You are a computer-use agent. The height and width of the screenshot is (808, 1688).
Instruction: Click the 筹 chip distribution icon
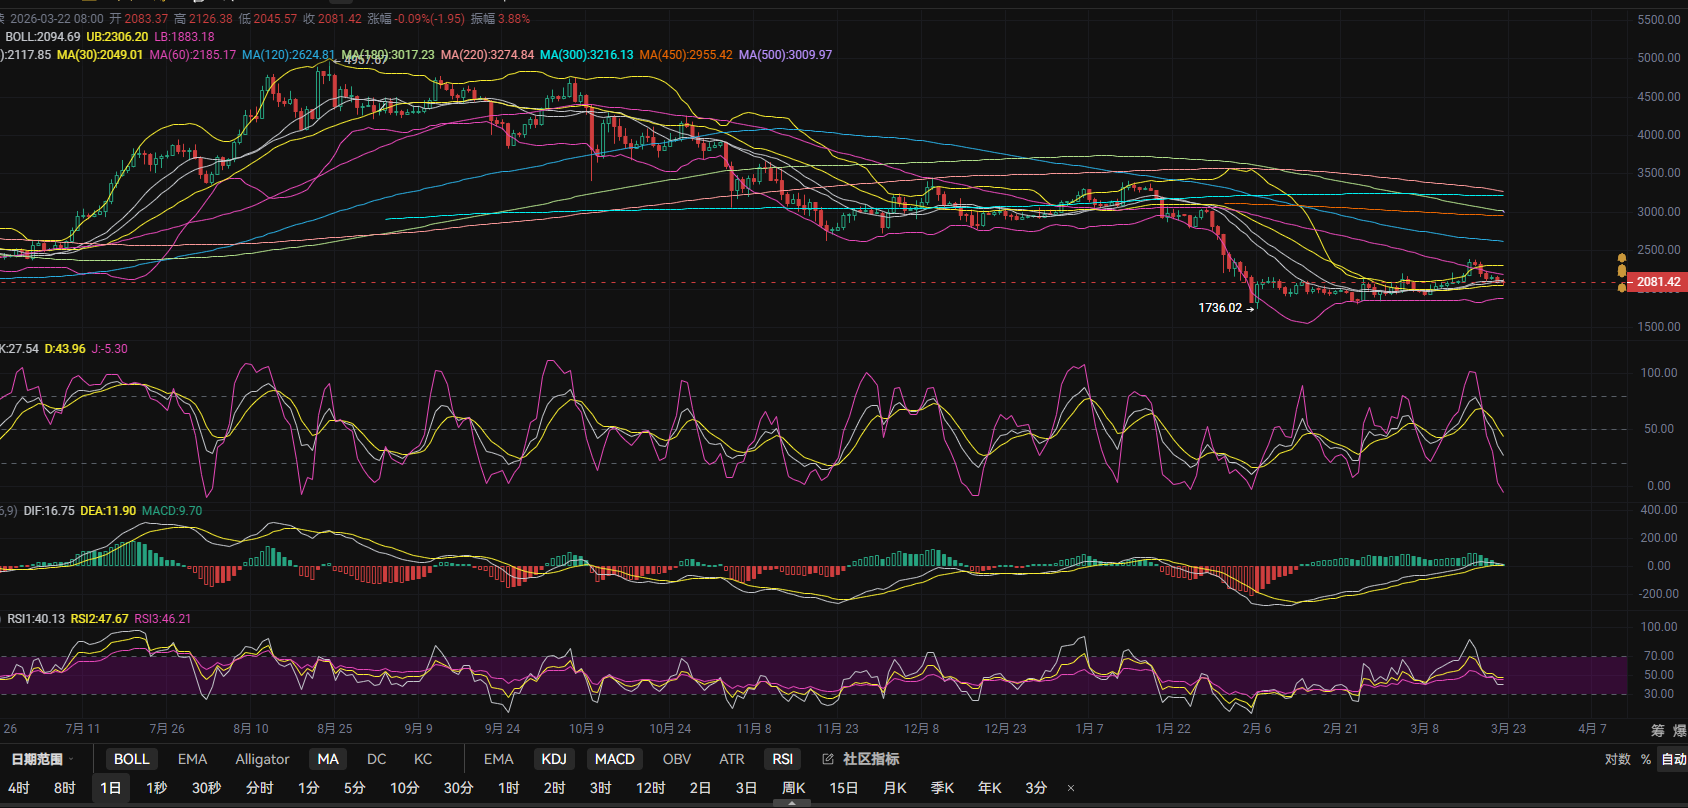[x=1658, y=730]
